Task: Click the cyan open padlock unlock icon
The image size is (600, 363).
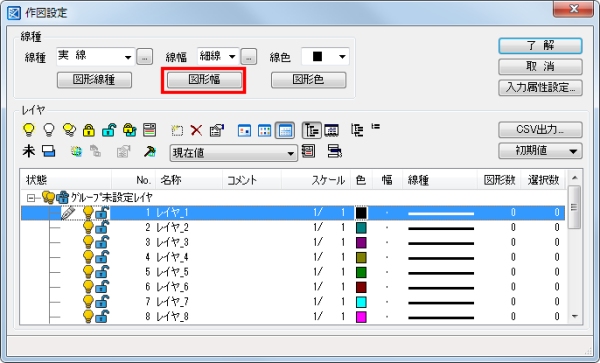Action: pyautogui.click(x=109, y=130)
